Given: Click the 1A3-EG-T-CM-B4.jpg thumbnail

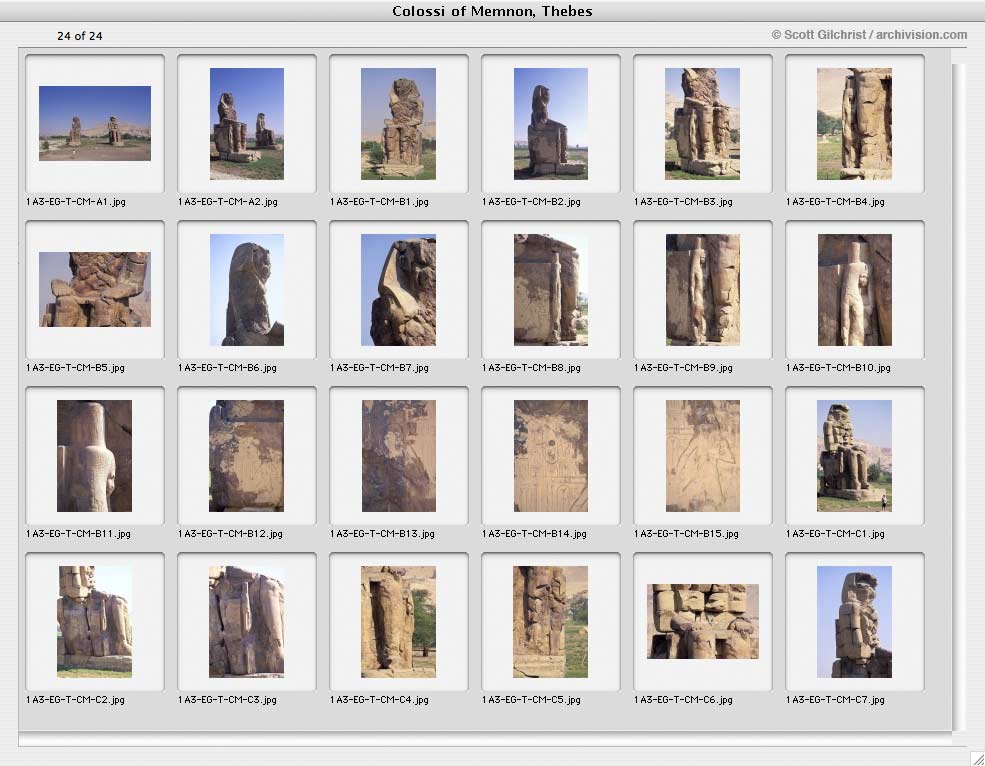Looking at the screenshot, I should pos(854,124).
